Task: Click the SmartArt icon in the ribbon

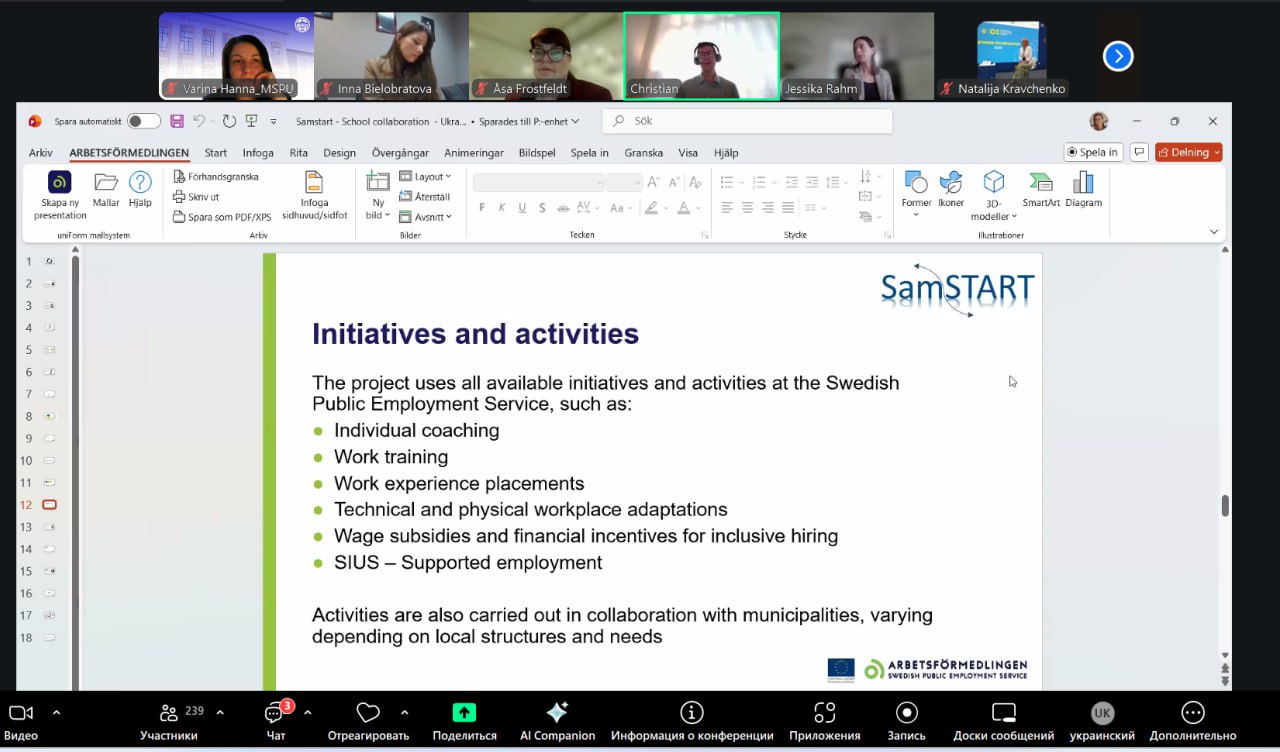Action: [1040, 183]
